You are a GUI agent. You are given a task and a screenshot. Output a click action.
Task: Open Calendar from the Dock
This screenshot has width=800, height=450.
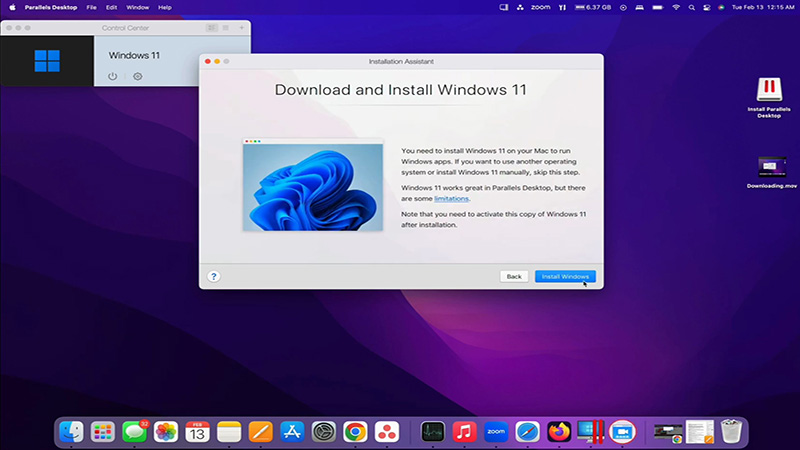pyautogui.click(x=197, y=432)
